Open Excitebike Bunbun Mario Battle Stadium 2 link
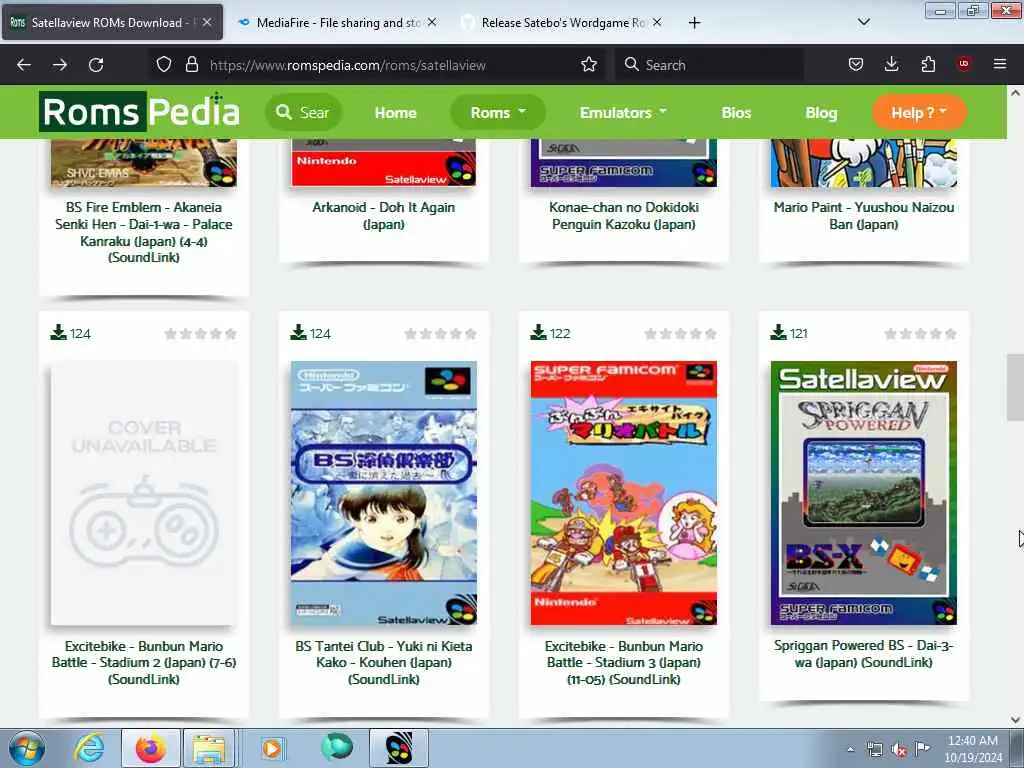Image resolution: width=1024 pixels, height=768 pixels. click(144, 662)
